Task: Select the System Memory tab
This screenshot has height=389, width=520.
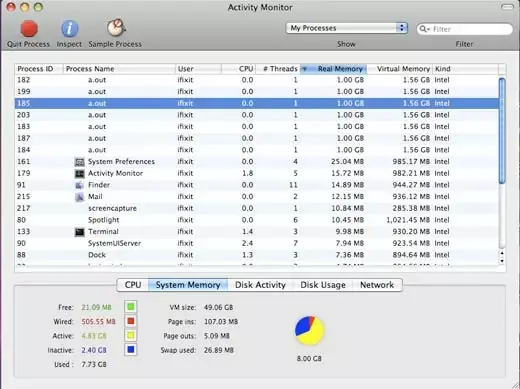Action: coord(188,285)
